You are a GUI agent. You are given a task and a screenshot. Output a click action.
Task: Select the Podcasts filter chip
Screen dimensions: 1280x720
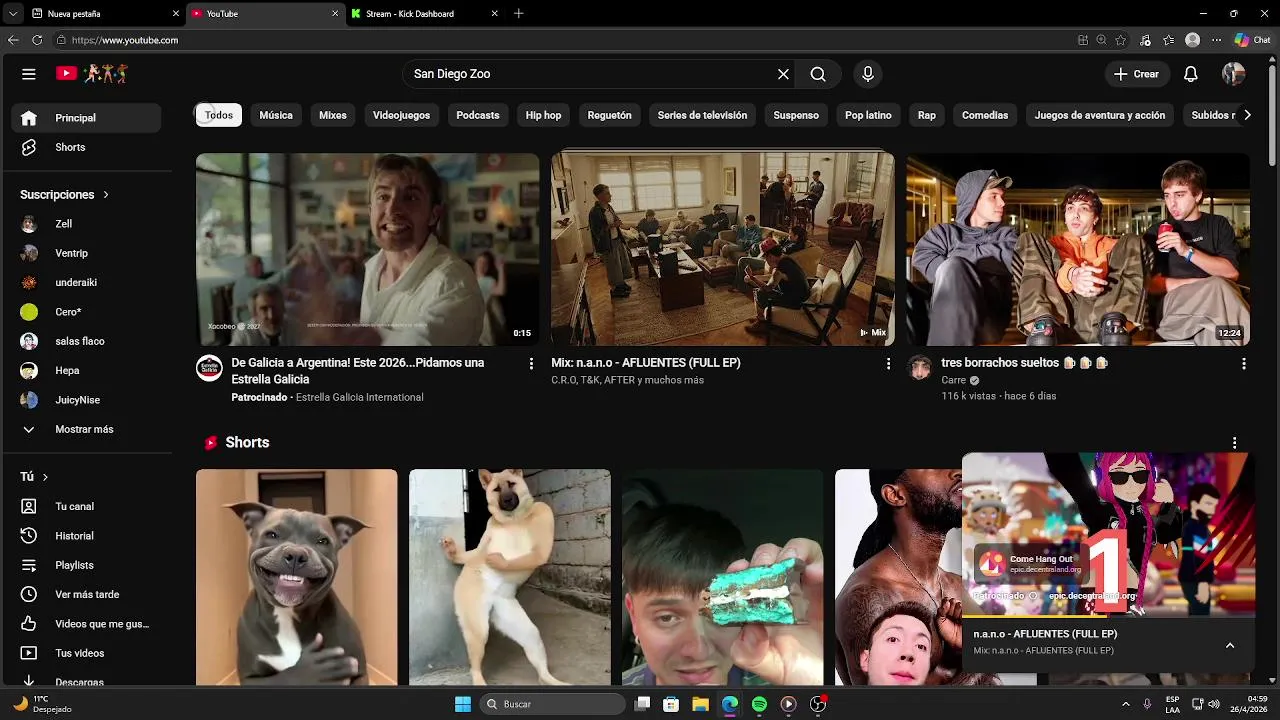tap(478, 115)
